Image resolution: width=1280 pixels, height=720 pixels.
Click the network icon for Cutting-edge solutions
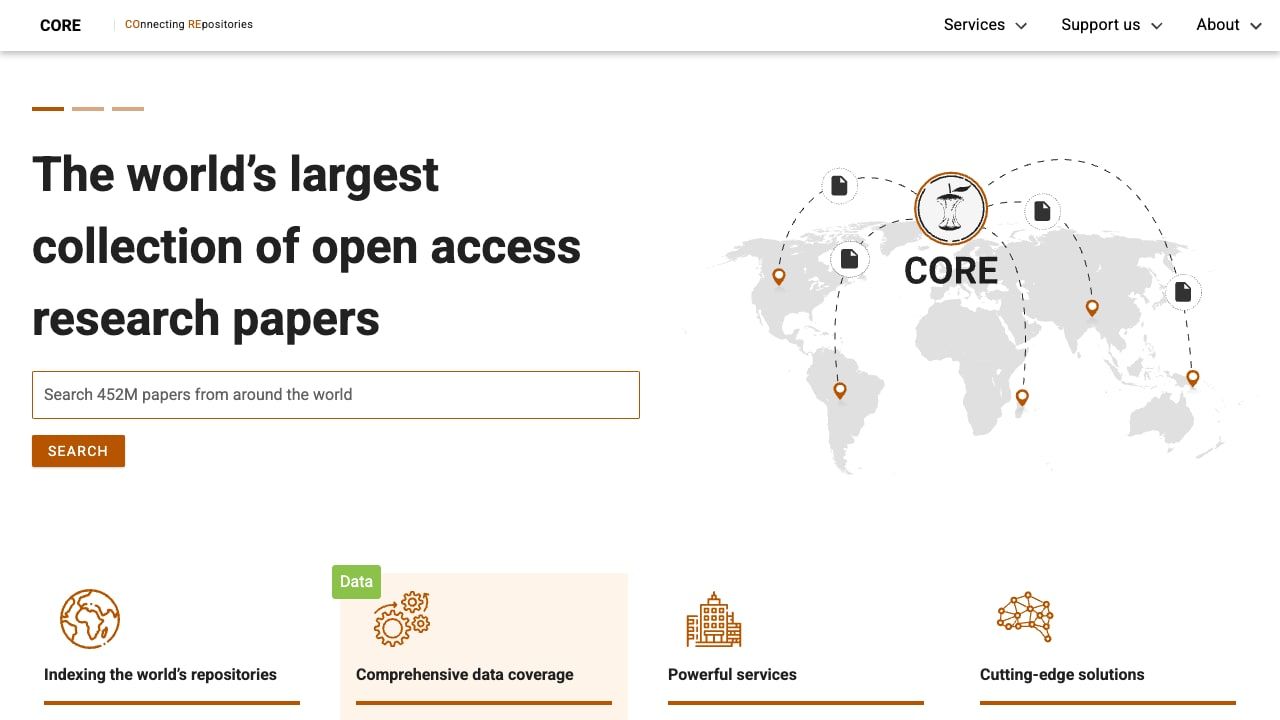(1026, 617)
